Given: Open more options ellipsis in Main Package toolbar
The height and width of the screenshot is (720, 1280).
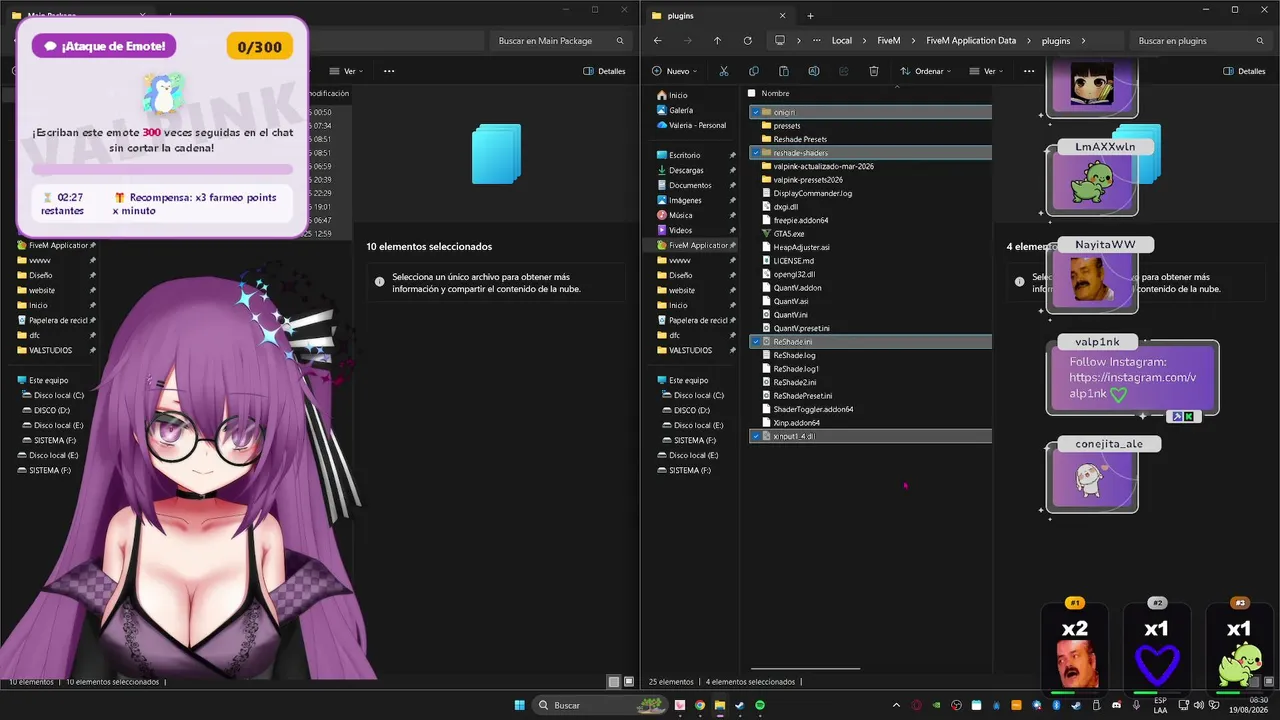Looking at the screenshot, I should point(389,71).
